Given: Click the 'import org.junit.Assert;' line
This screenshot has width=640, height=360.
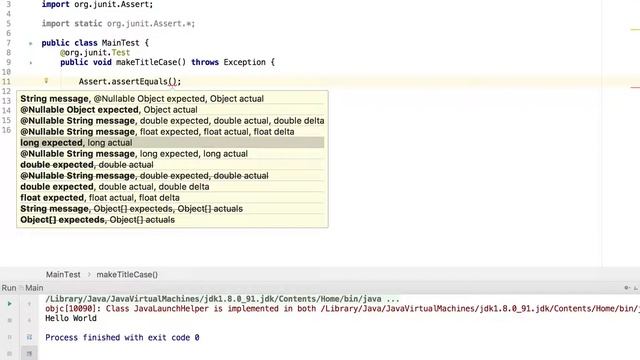Looking at the screenshot, I should point(97,4).
